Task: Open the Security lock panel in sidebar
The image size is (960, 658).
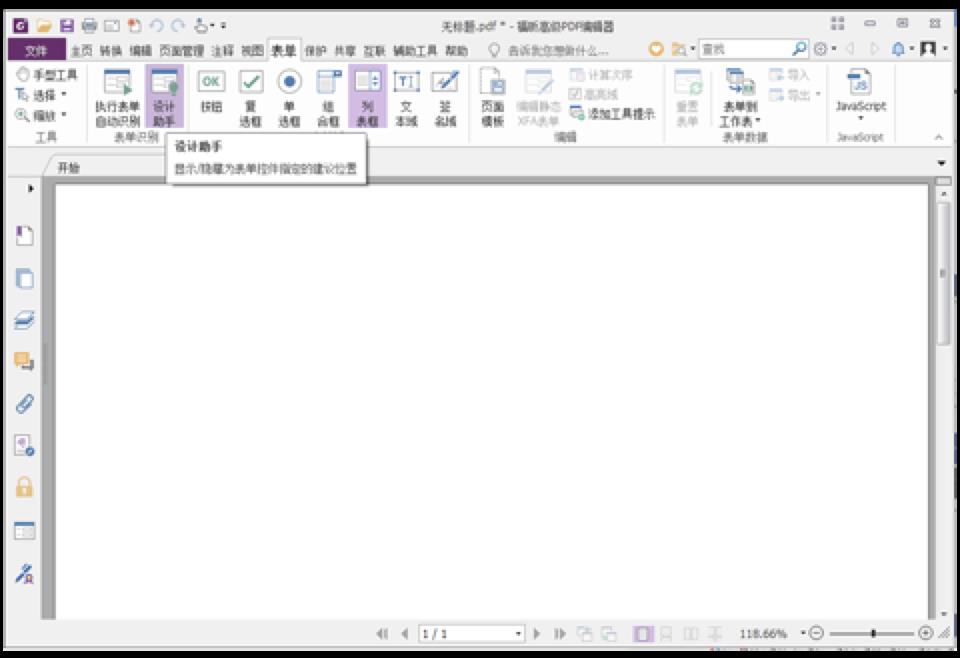Action: point(24,487)
